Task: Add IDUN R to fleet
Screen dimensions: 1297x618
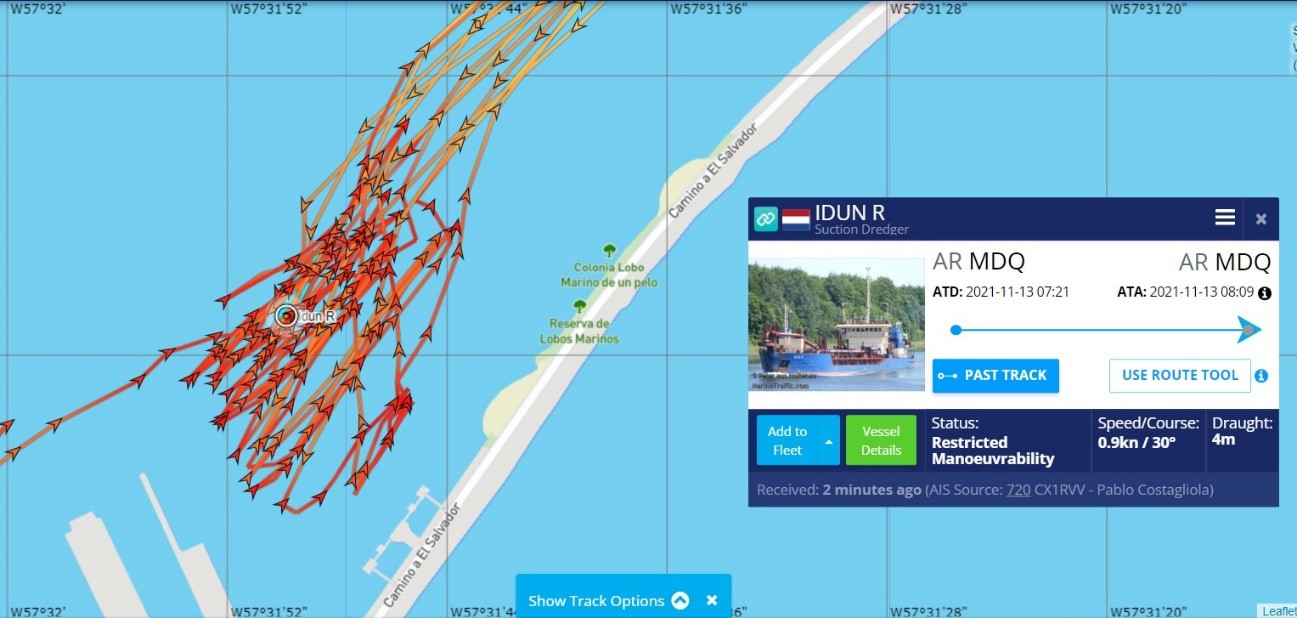Action: [787, 441]
